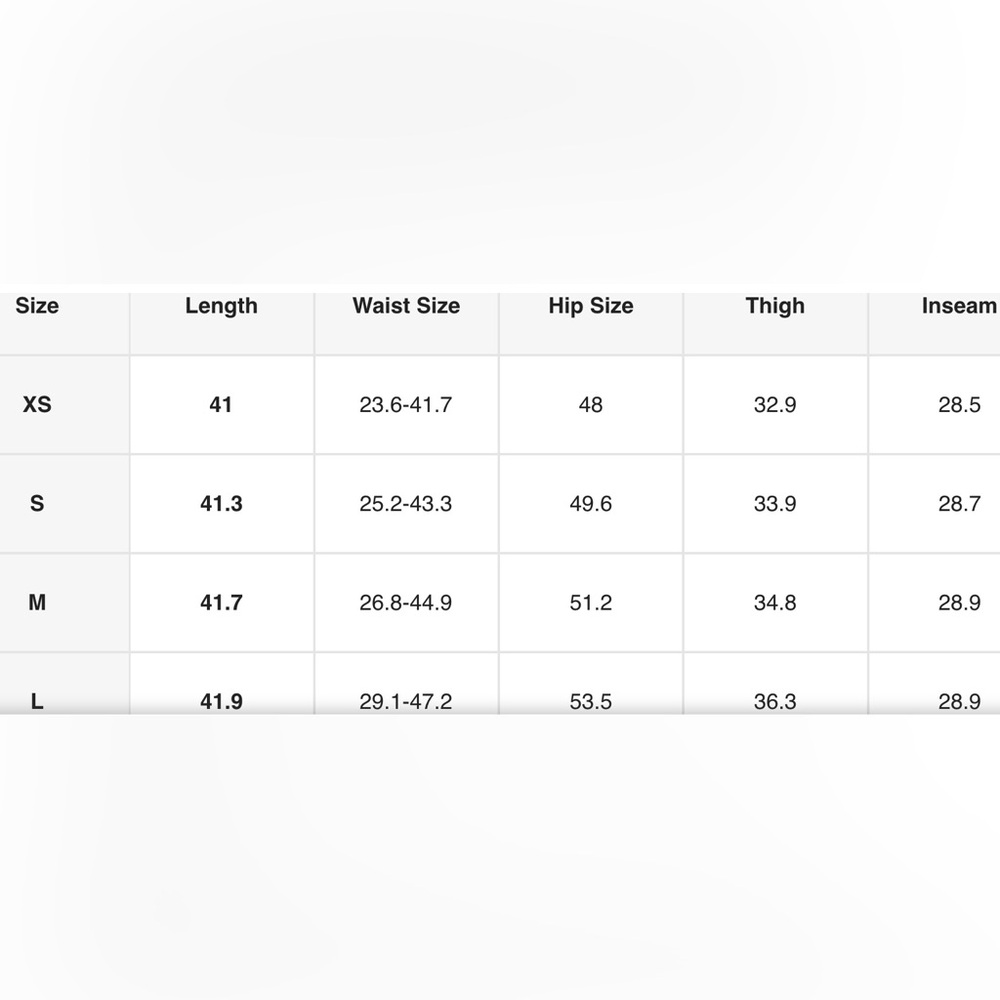This screenshot has width=1000, height=1000.
Task: Select the thigh value 34.8
Action: tap(775, 603)
